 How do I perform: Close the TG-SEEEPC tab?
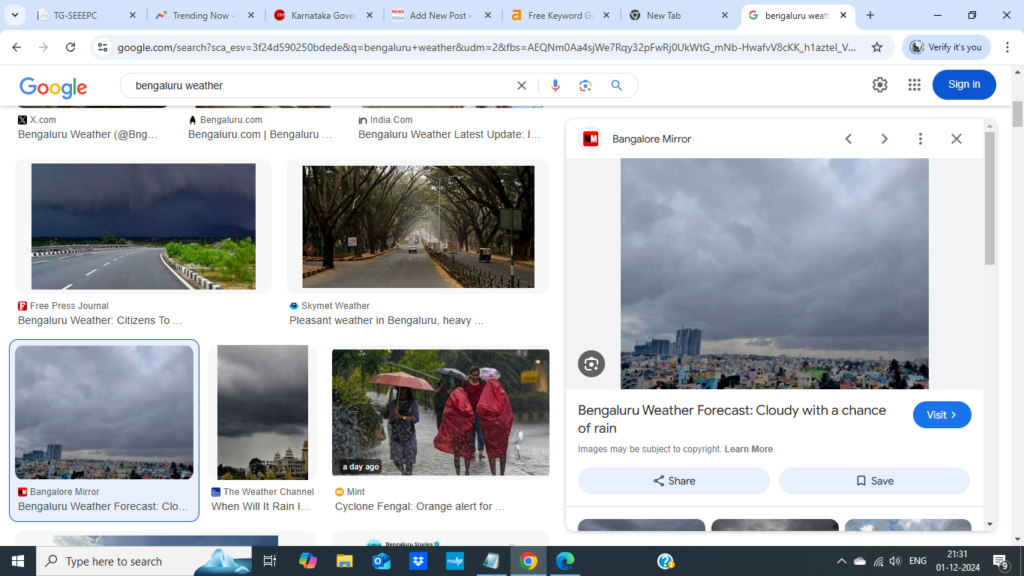point(133,15)
